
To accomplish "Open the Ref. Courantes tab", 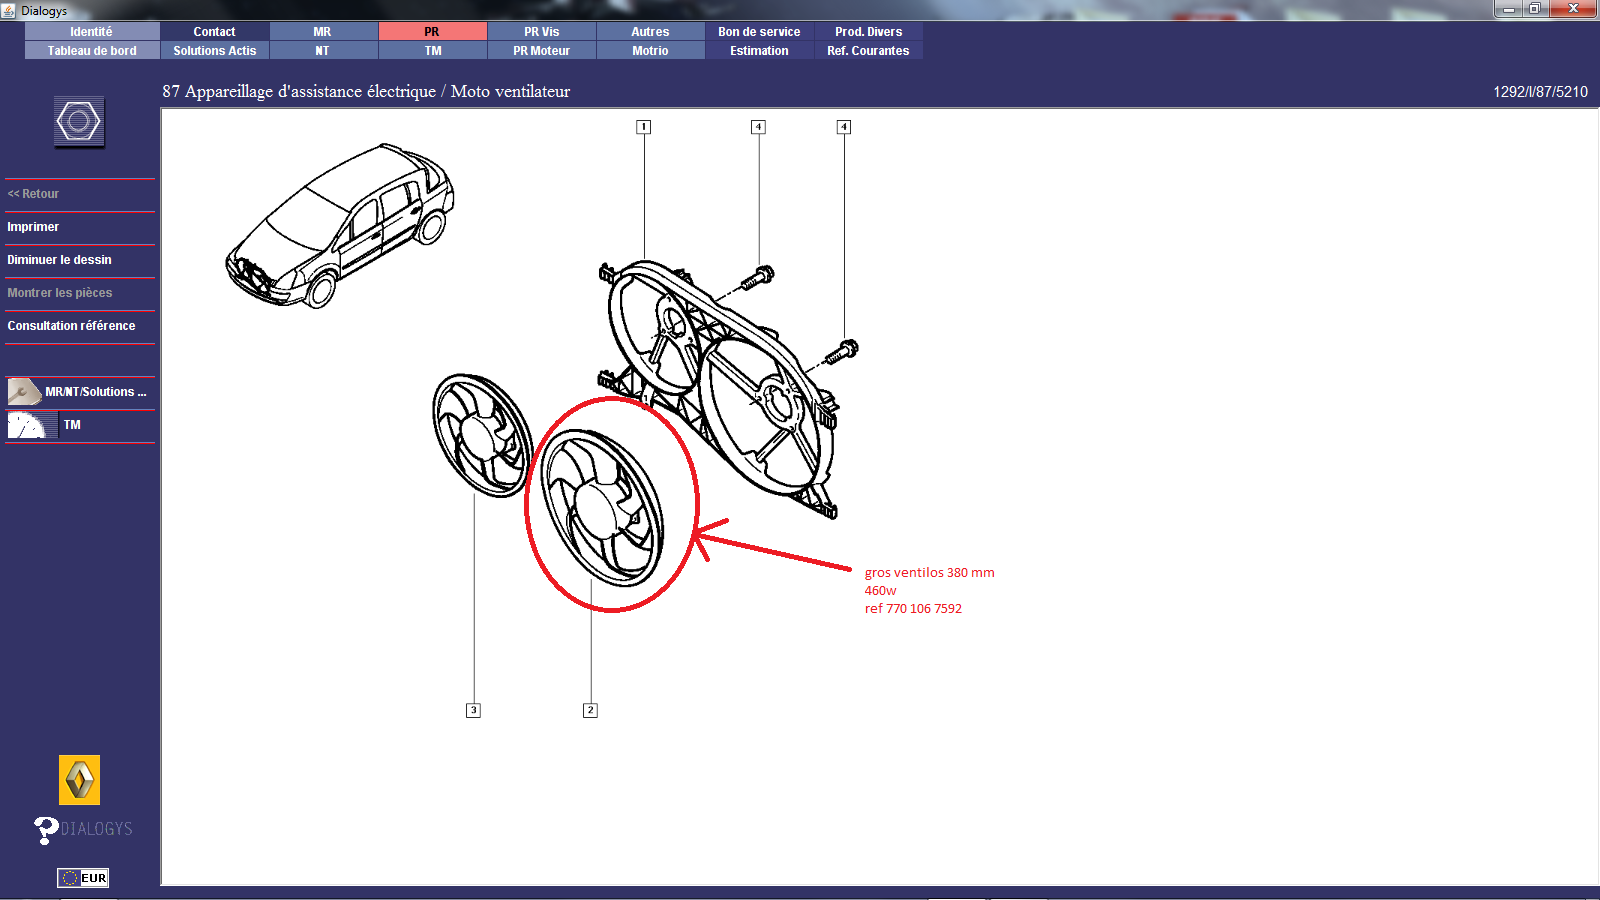I will pos(868,51).
